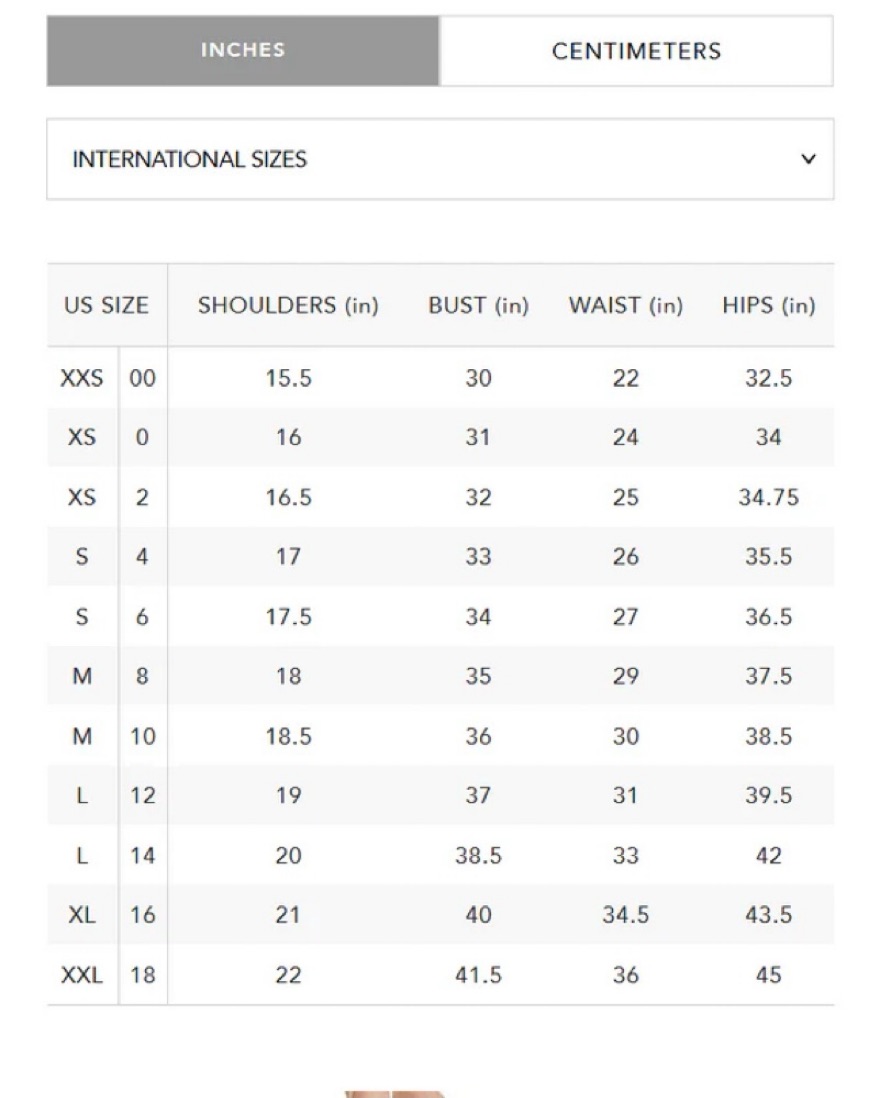Switch to the CENTIMETERS tab
The image size is (880, 1098).
click(x=636, y=51)
